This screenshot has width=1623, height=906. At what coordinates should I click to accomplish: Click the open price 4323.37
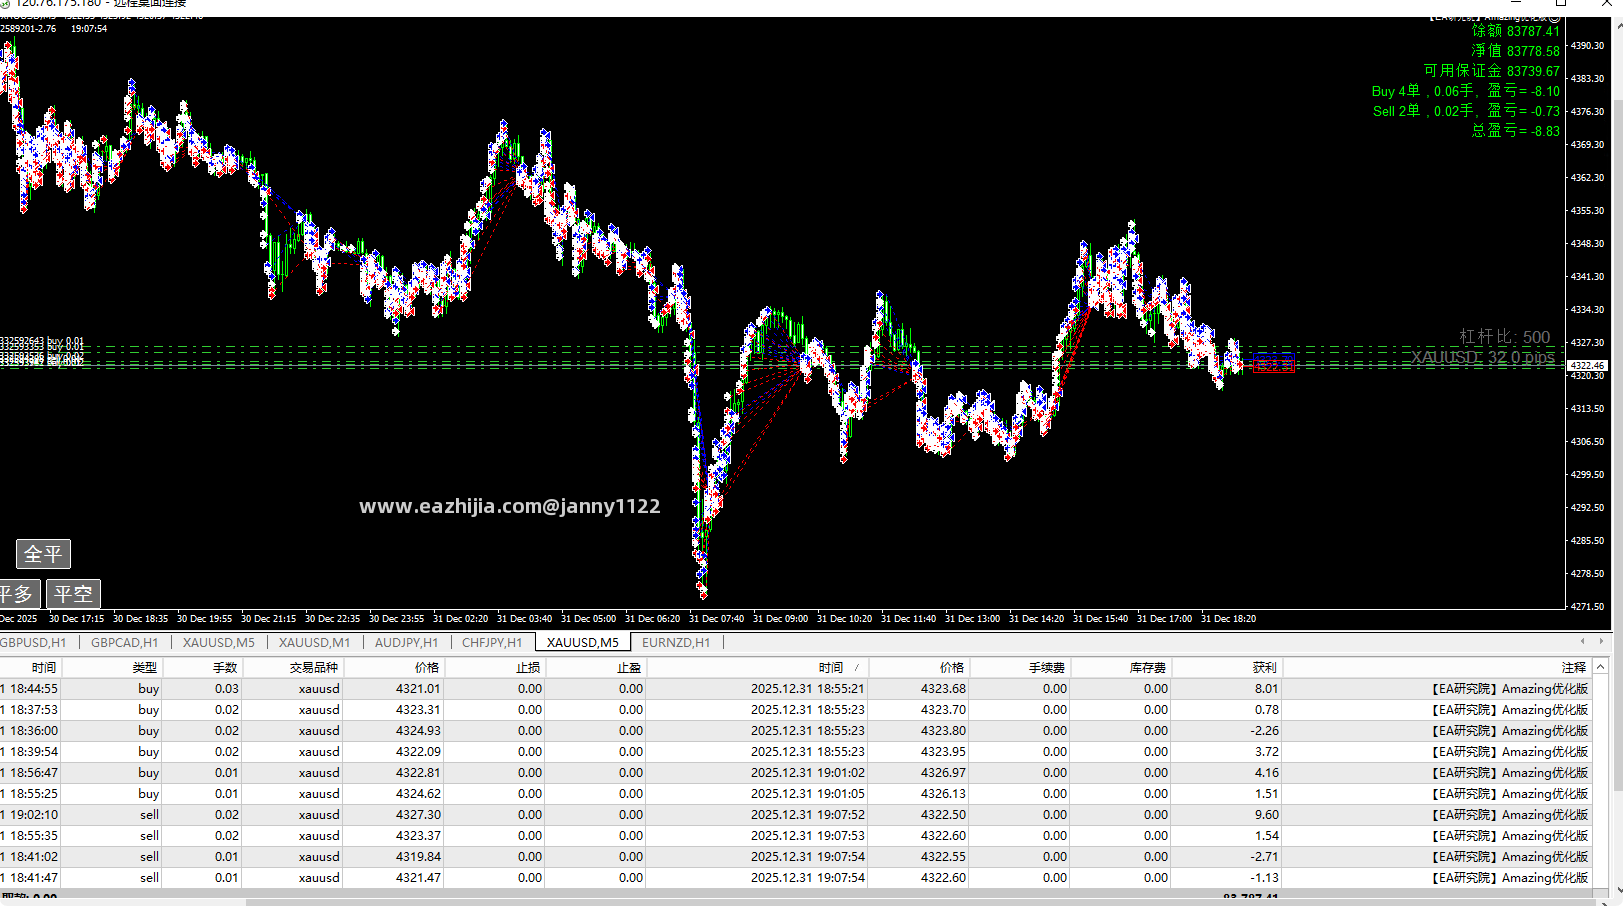coord(418,835)
